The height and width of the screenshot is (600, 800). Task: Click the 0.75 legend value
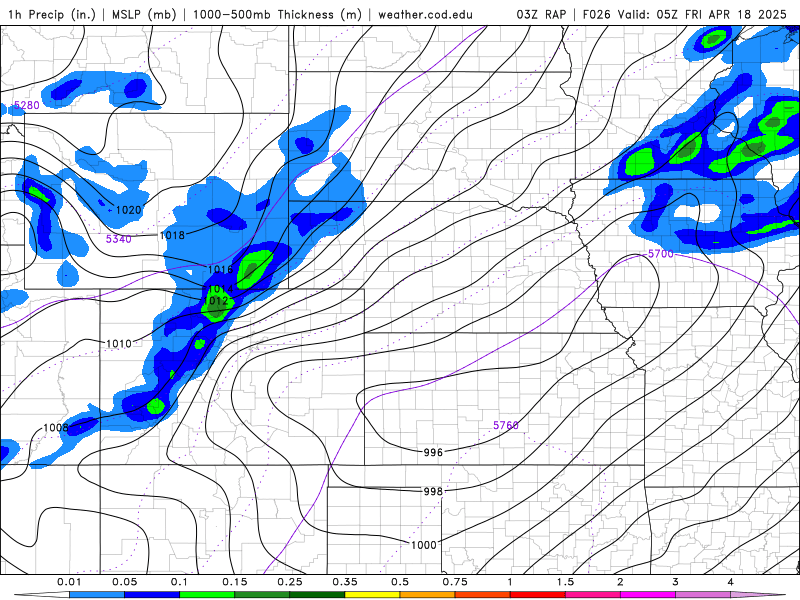[x=455, y=582]
